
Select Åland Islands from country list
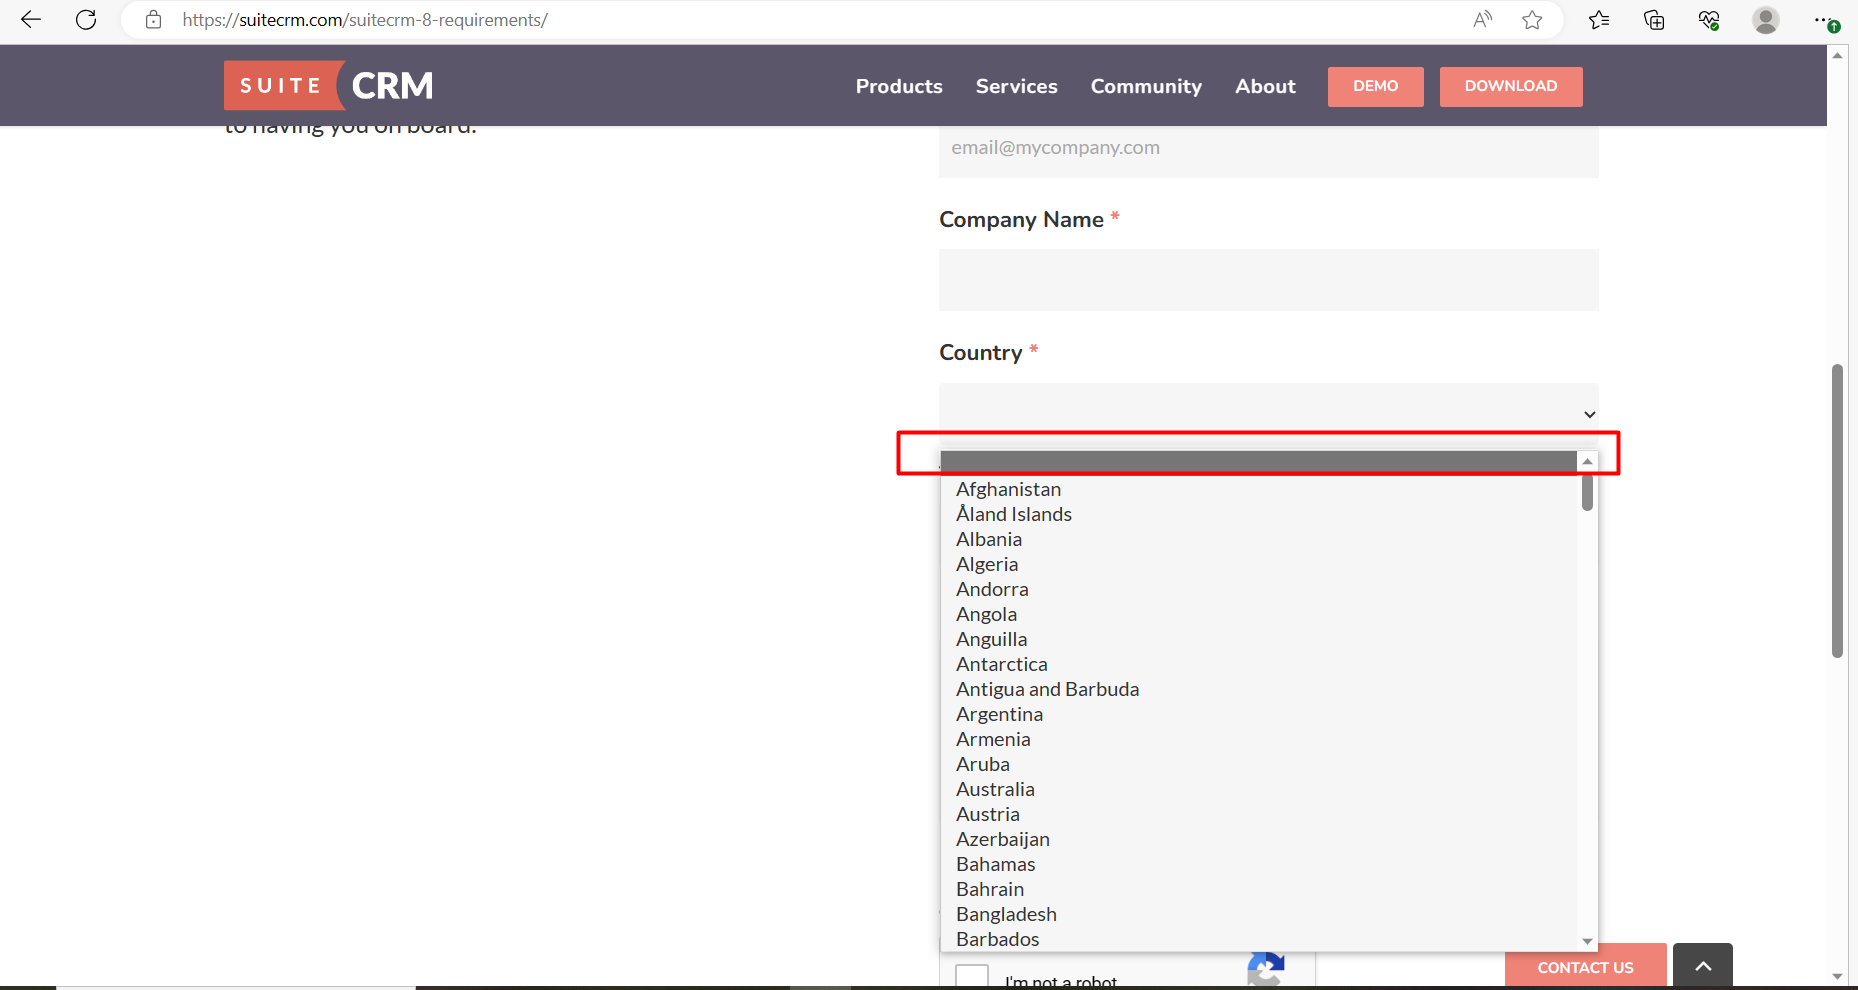click(x=1258, y=514)
